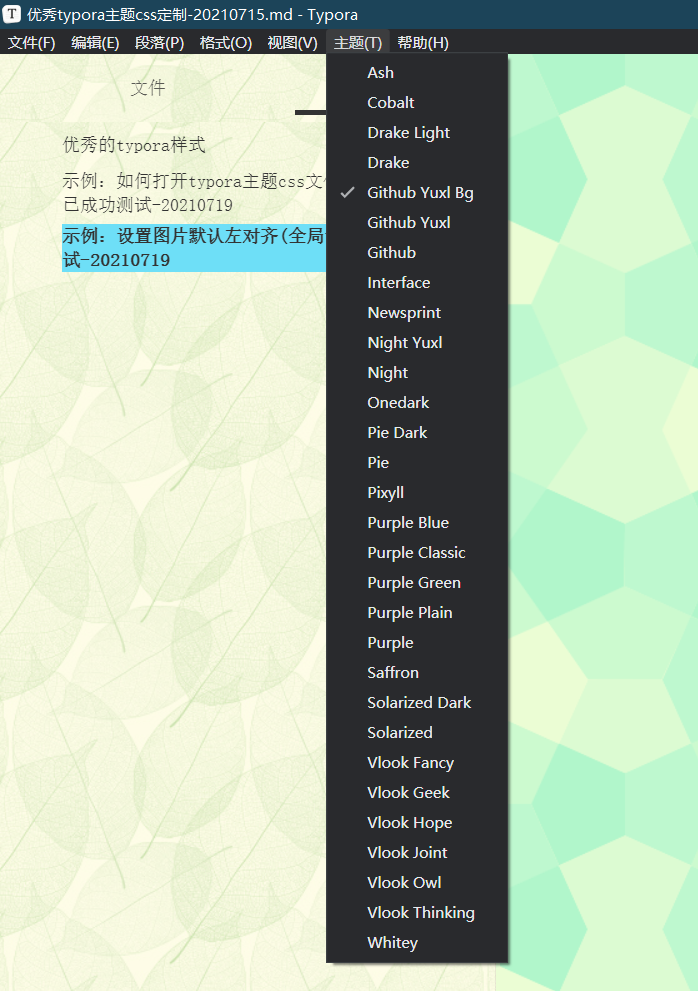698x991 pixels.
Task: Apply the Purple Classic theme
Action: coord(417,553)
